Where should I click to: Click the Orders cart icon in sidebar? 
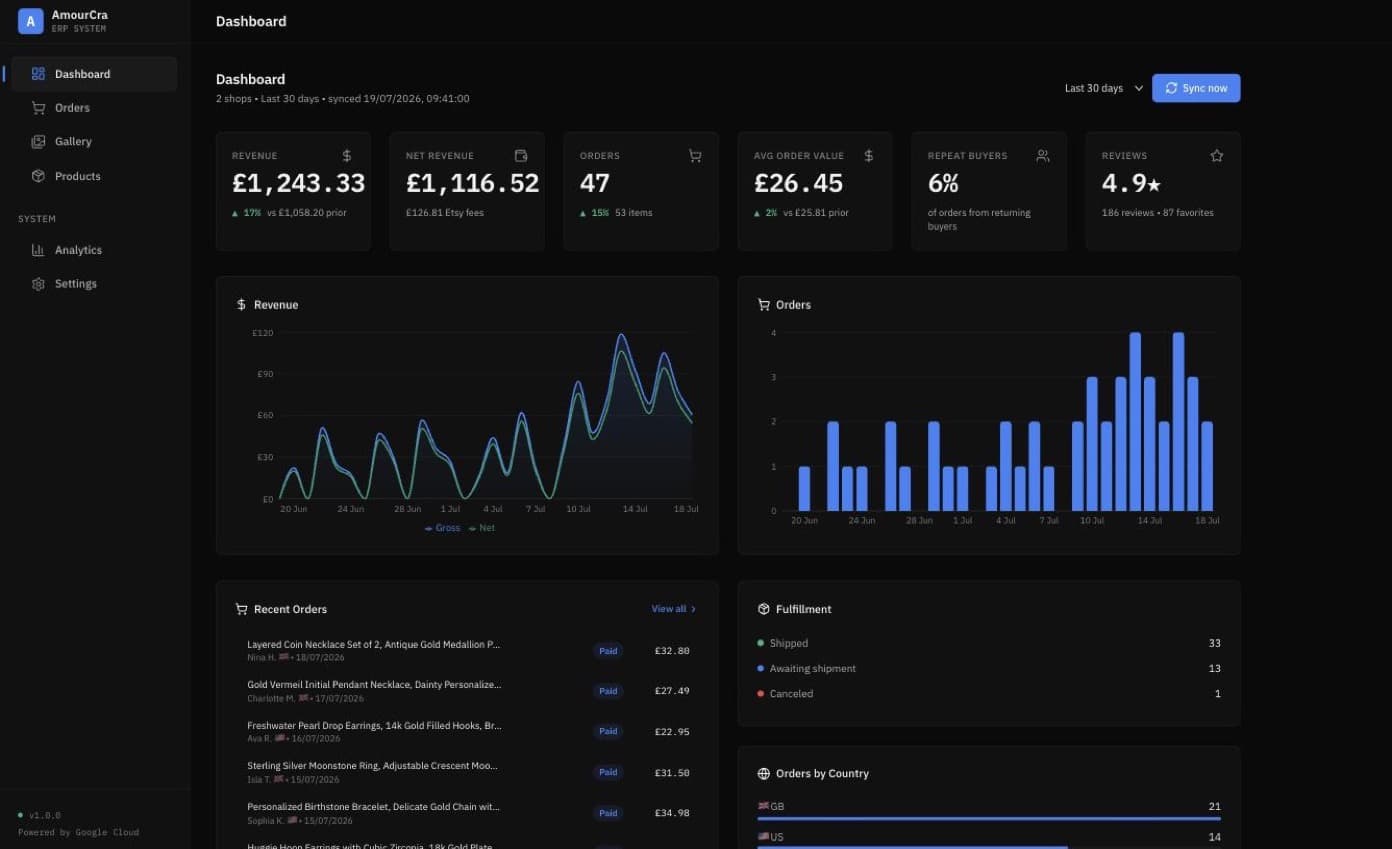point(38,108)
